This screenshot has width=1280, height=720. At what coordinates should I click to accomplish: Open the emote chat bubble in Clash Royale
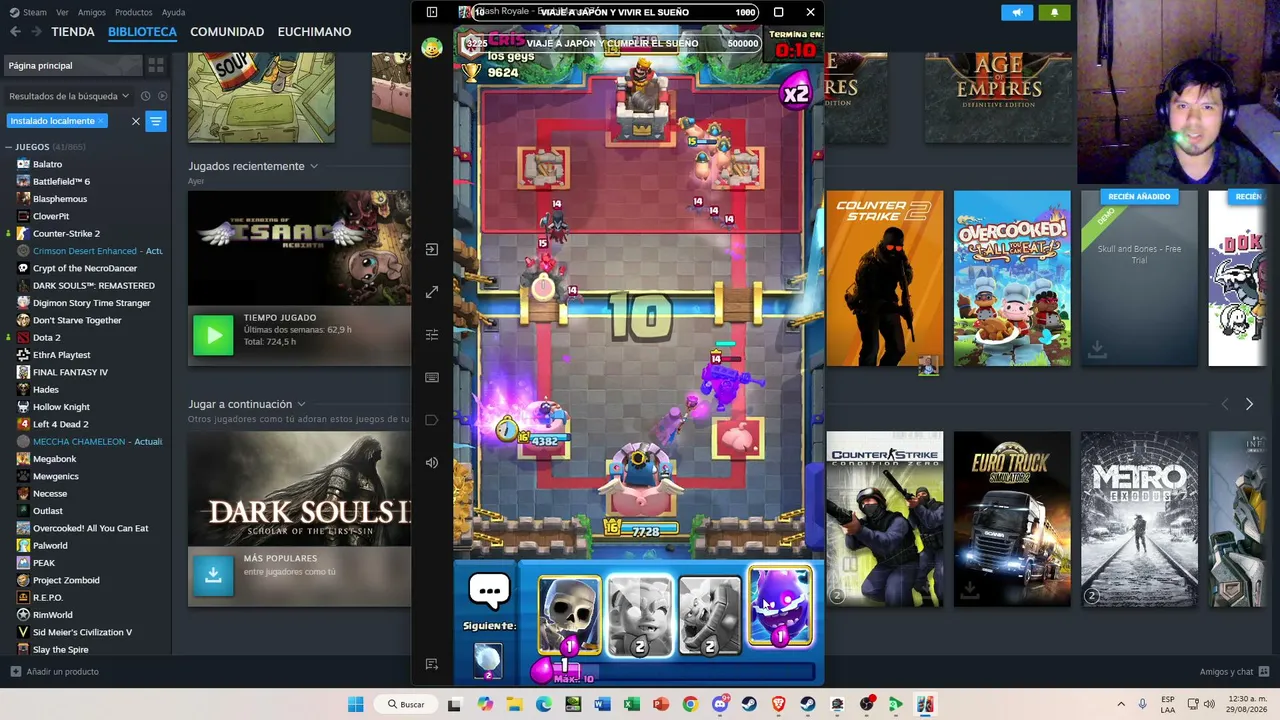(489, 592)
